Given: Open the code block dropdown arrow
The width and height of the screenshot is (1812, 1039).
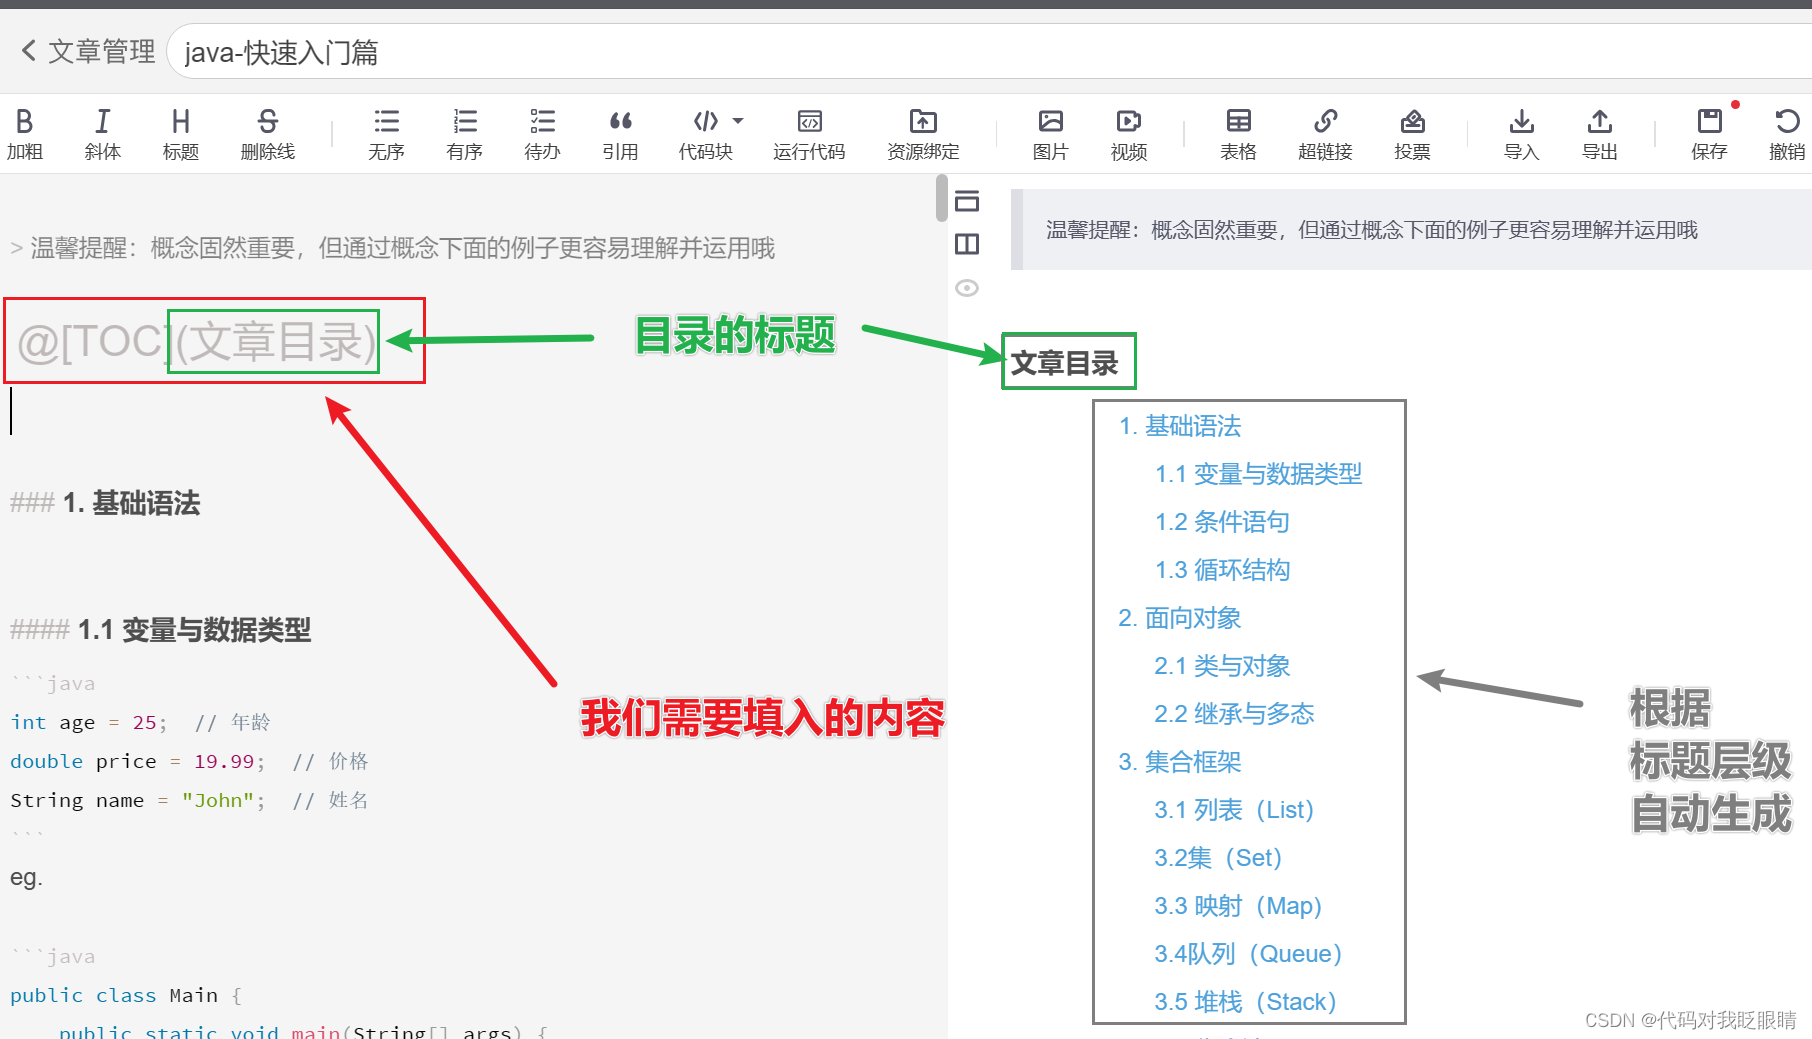Looking at the screenshot, I should point(738,121).
